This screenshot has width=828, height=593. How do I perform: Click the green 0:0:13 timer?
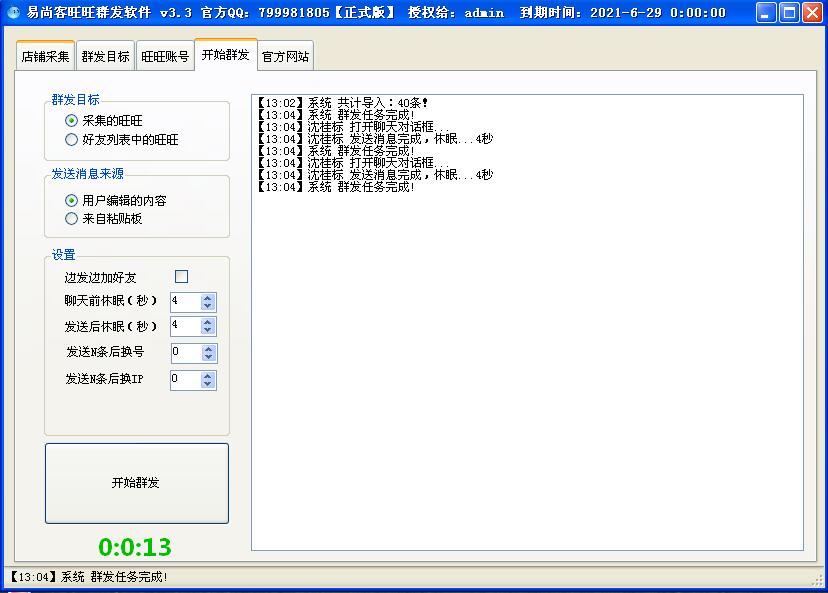point(135,547)
